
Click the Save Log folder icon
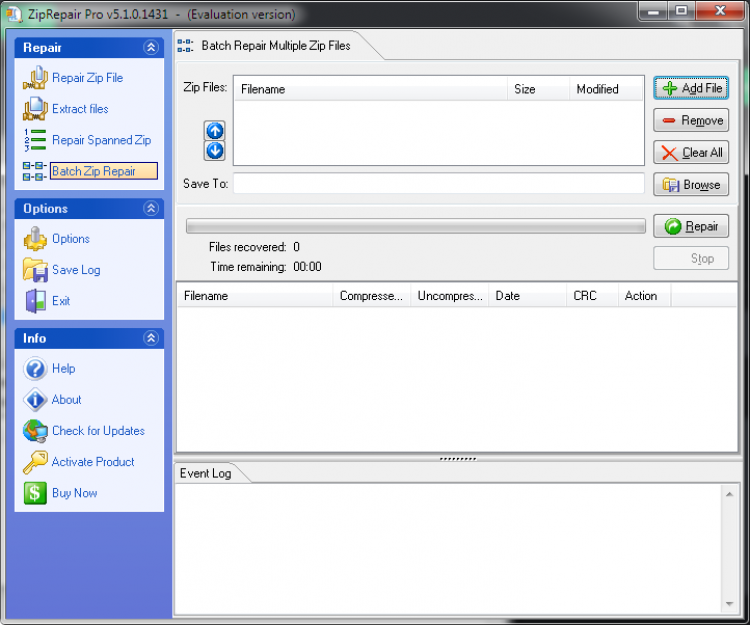tap(35, 270)
